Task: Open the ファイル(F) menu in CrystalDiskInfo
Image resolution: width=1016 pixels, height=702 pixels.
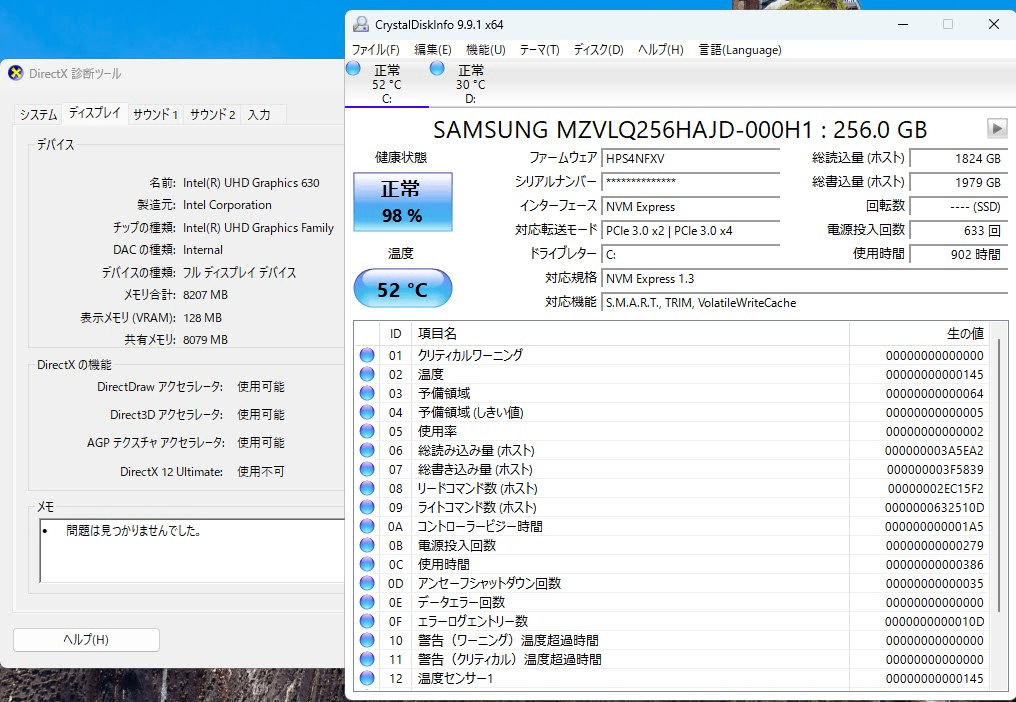Action: (375, 50)
